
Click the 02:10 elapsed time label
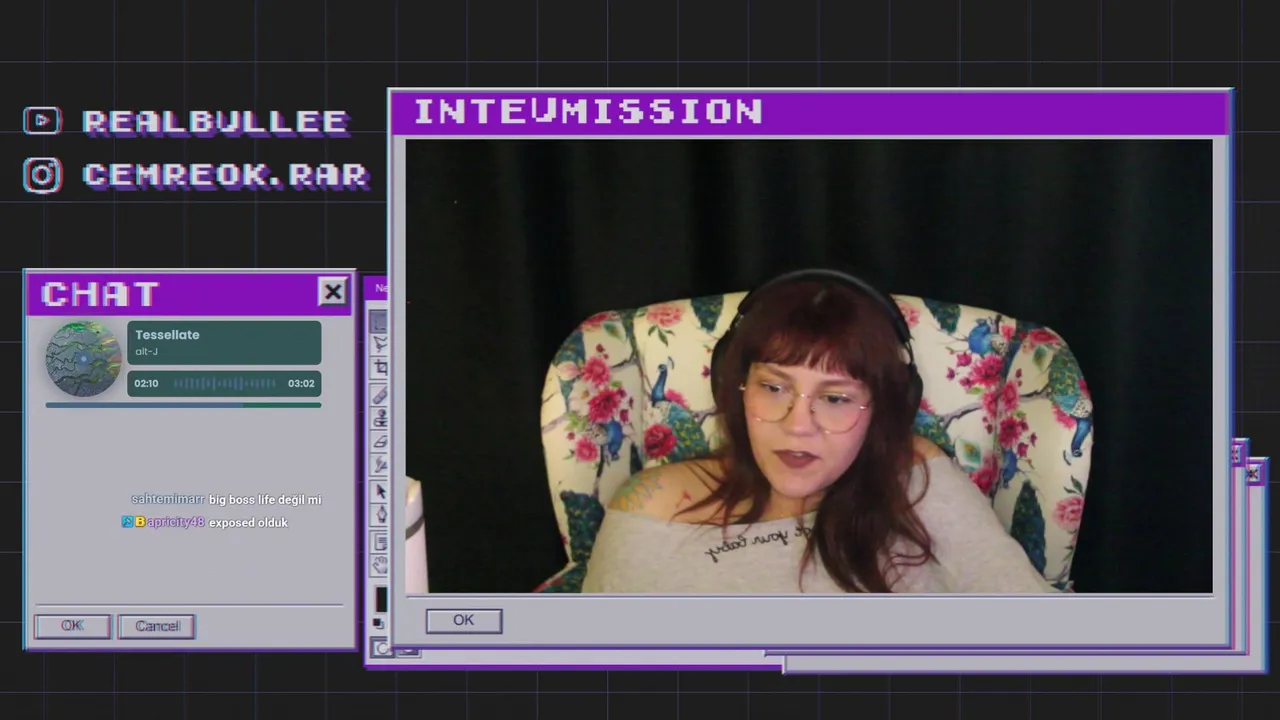146,383
